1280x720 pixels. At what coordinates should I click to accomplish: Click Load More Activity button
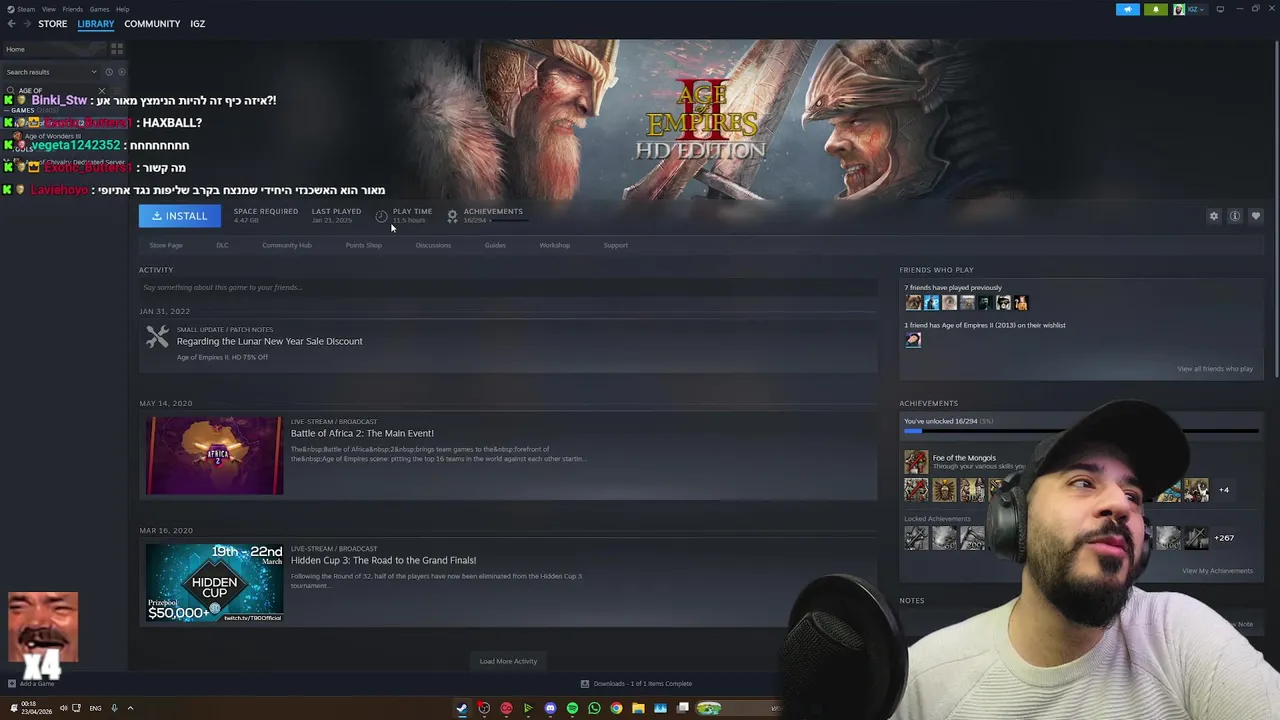[508, 661]
